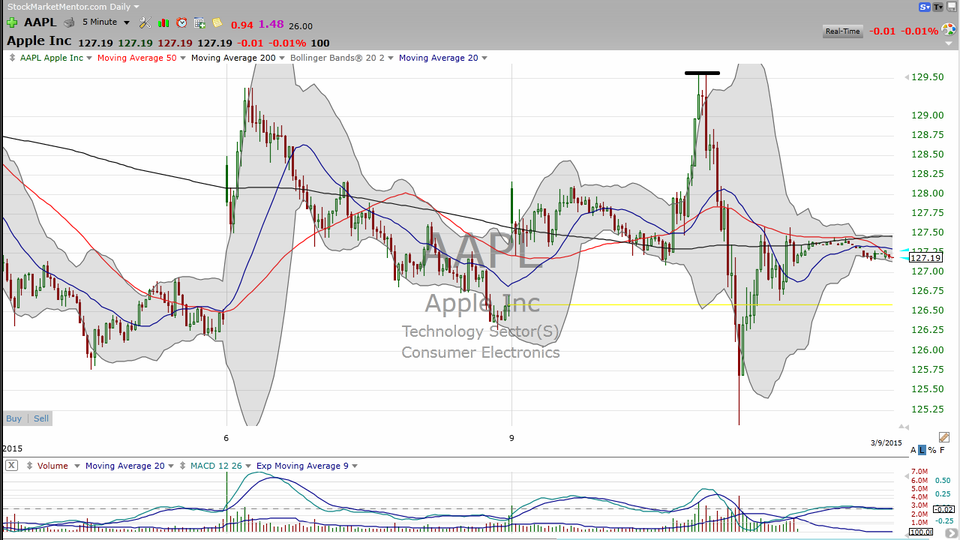This screenshot has width=960, height=540.
Task: Click the add-to-watchlist table icon
Action: pyautogui.click(x=200, y=23)
